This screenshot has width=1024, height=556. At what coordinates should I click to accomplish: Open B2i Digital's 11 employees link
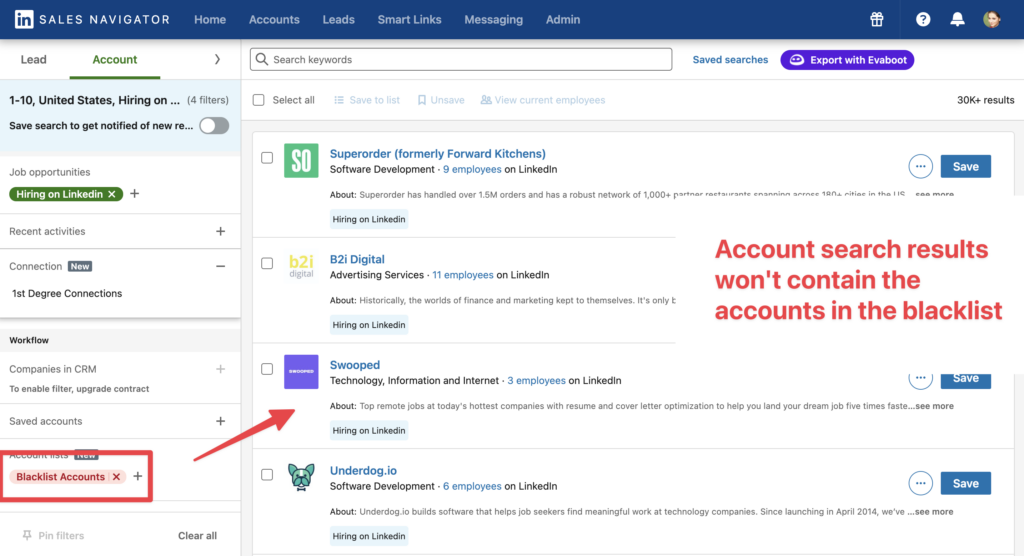pyautogui.click(x=463, y=275)
